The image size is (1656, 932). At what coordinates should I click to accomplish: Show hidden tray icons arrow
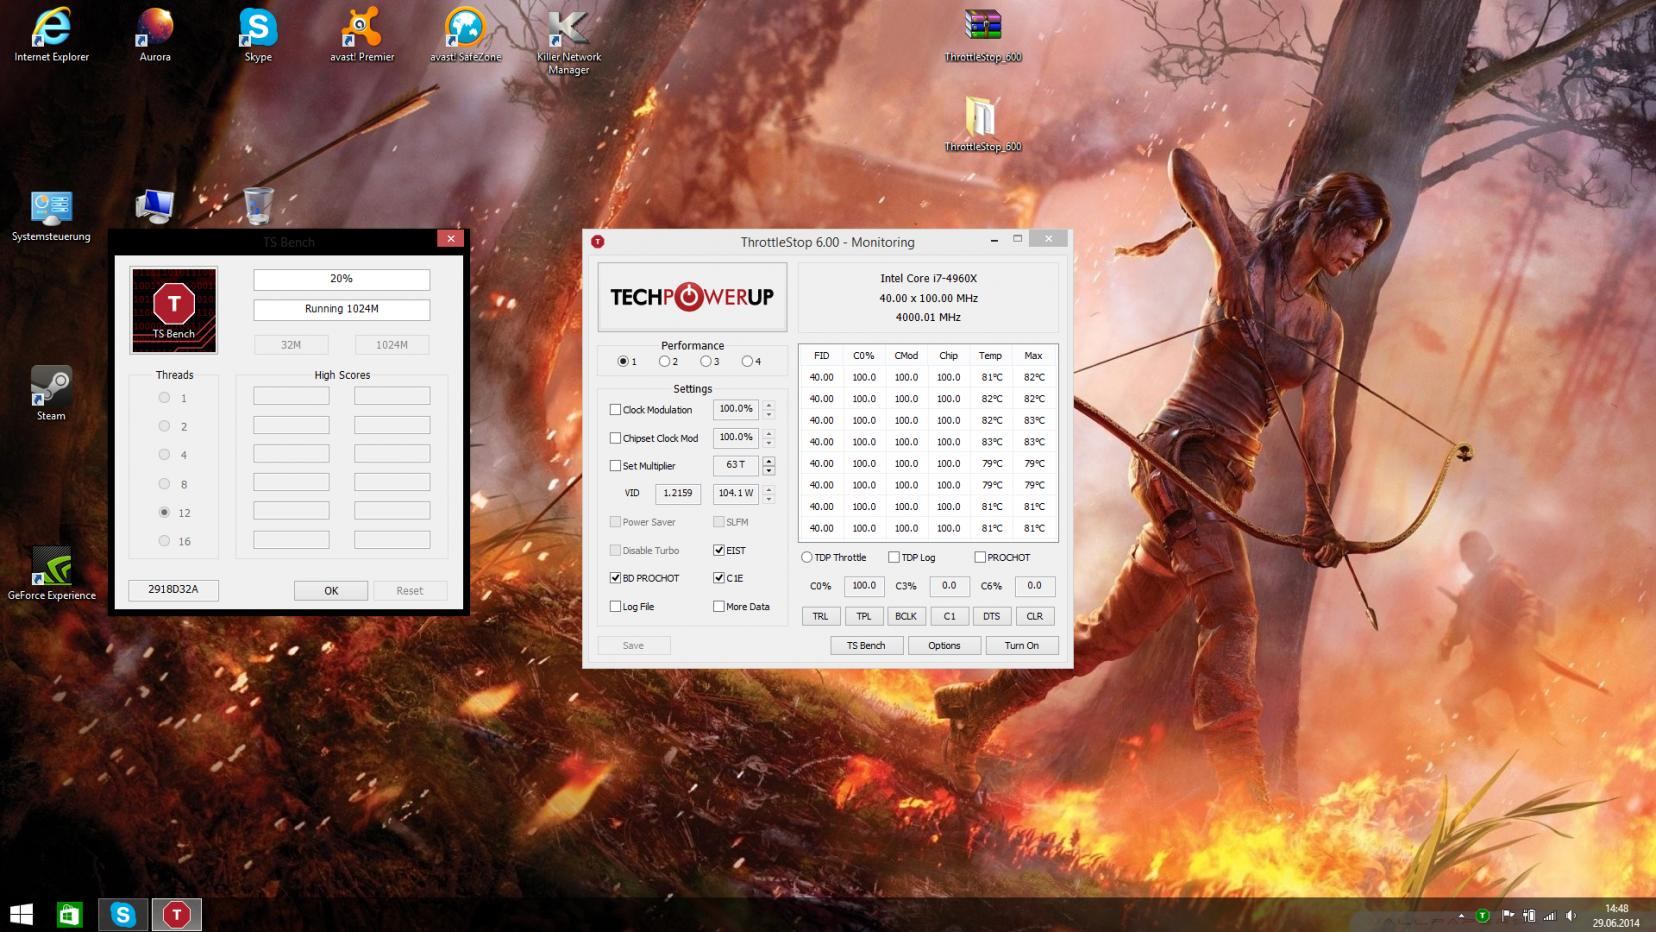(x=1462, y=916)
